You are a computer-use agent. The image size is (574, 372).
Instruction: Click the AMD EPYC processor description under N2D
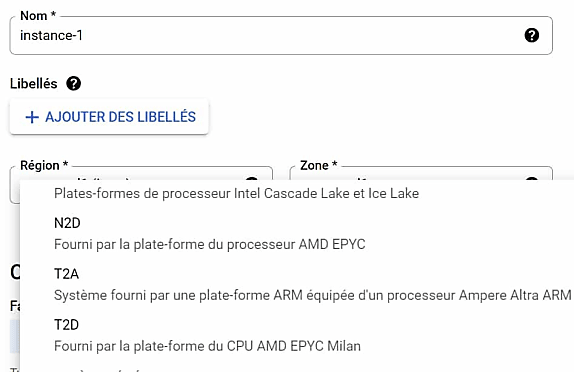click(209, 244)
